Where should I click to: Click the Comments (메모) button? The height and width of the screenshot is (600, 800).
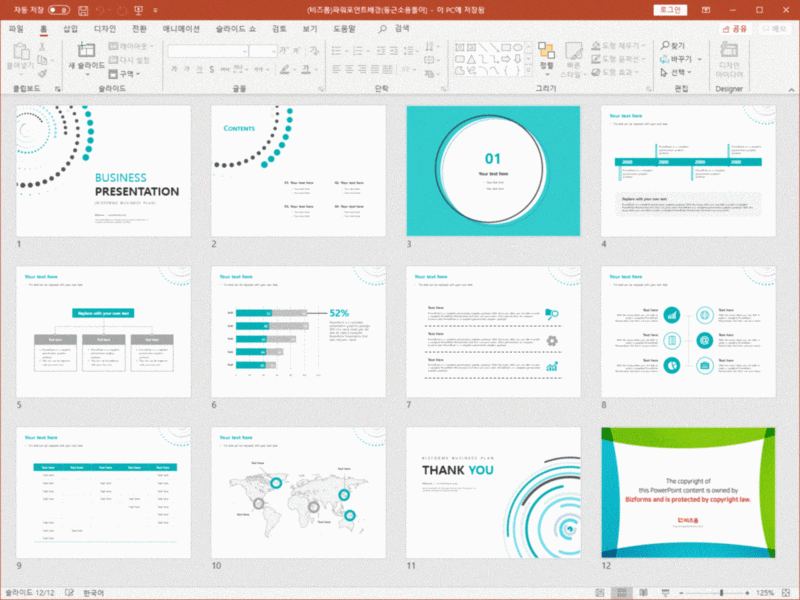pos(774,29)
